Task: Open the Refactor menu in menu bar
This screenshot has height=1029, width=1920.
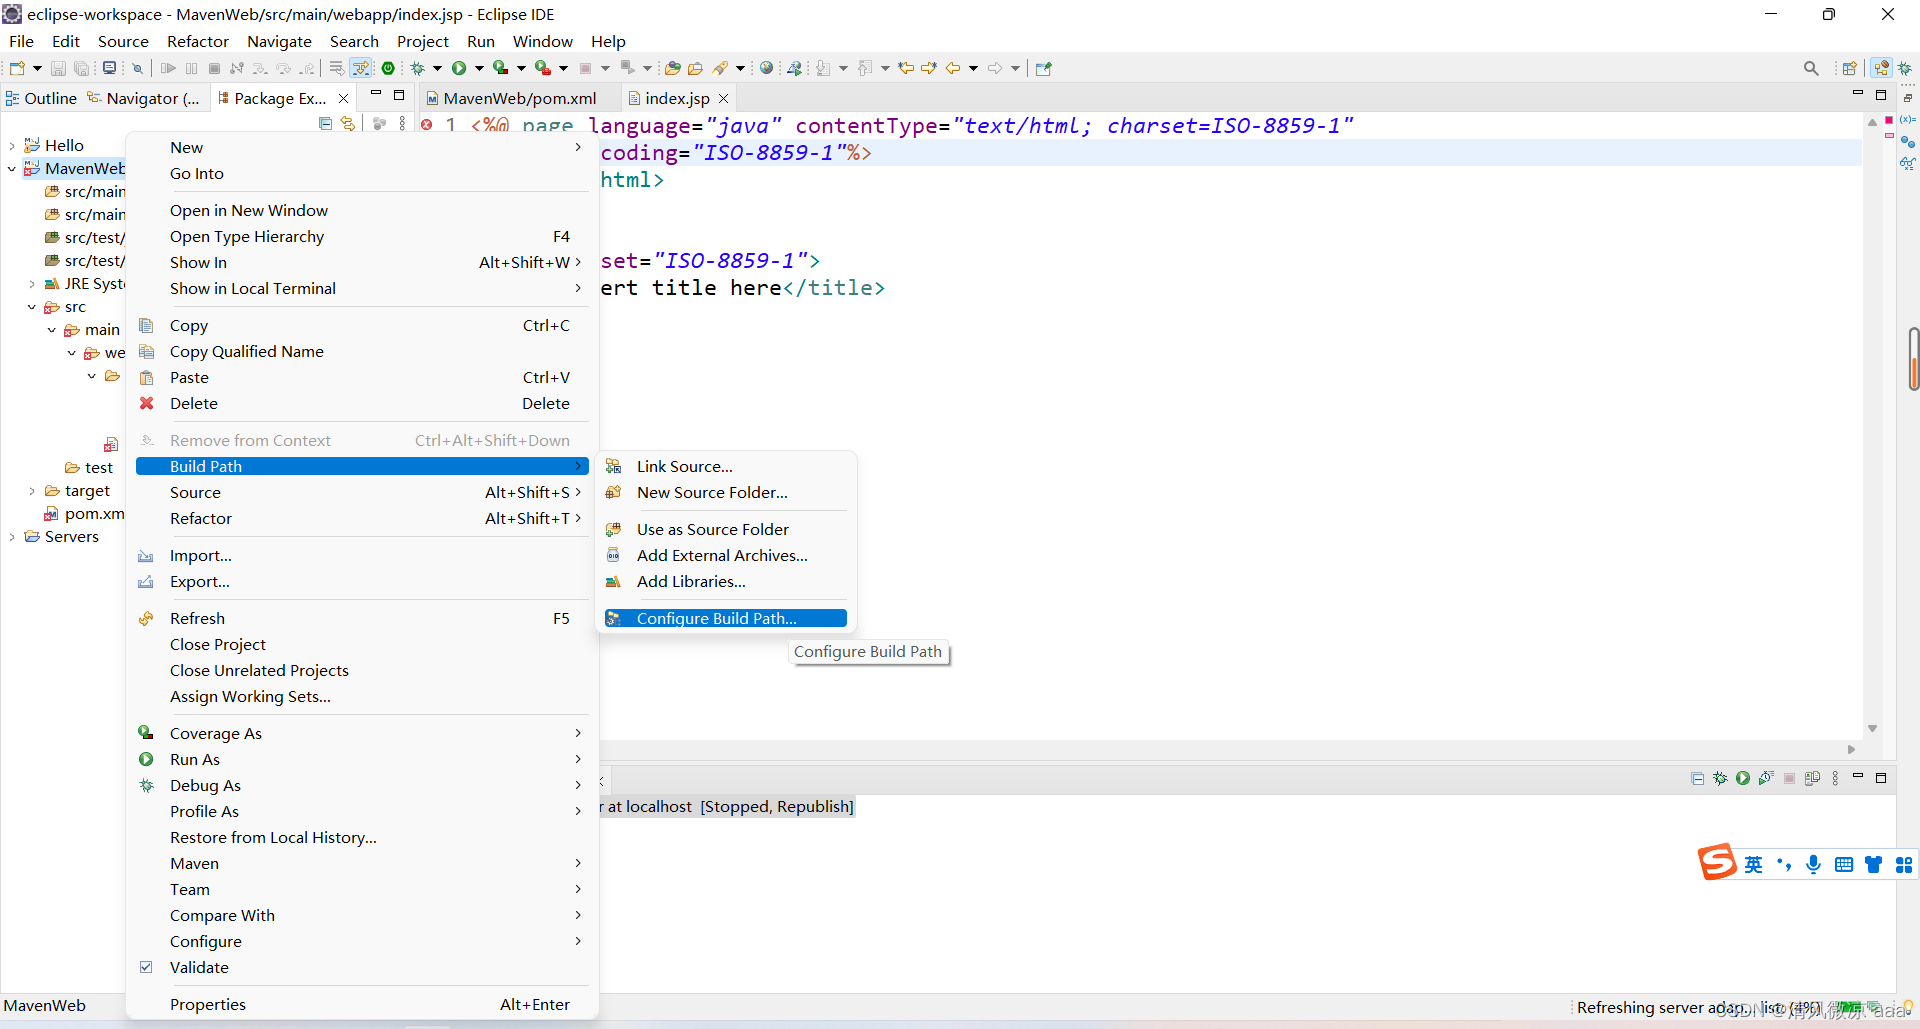Action: pos(197,41)
